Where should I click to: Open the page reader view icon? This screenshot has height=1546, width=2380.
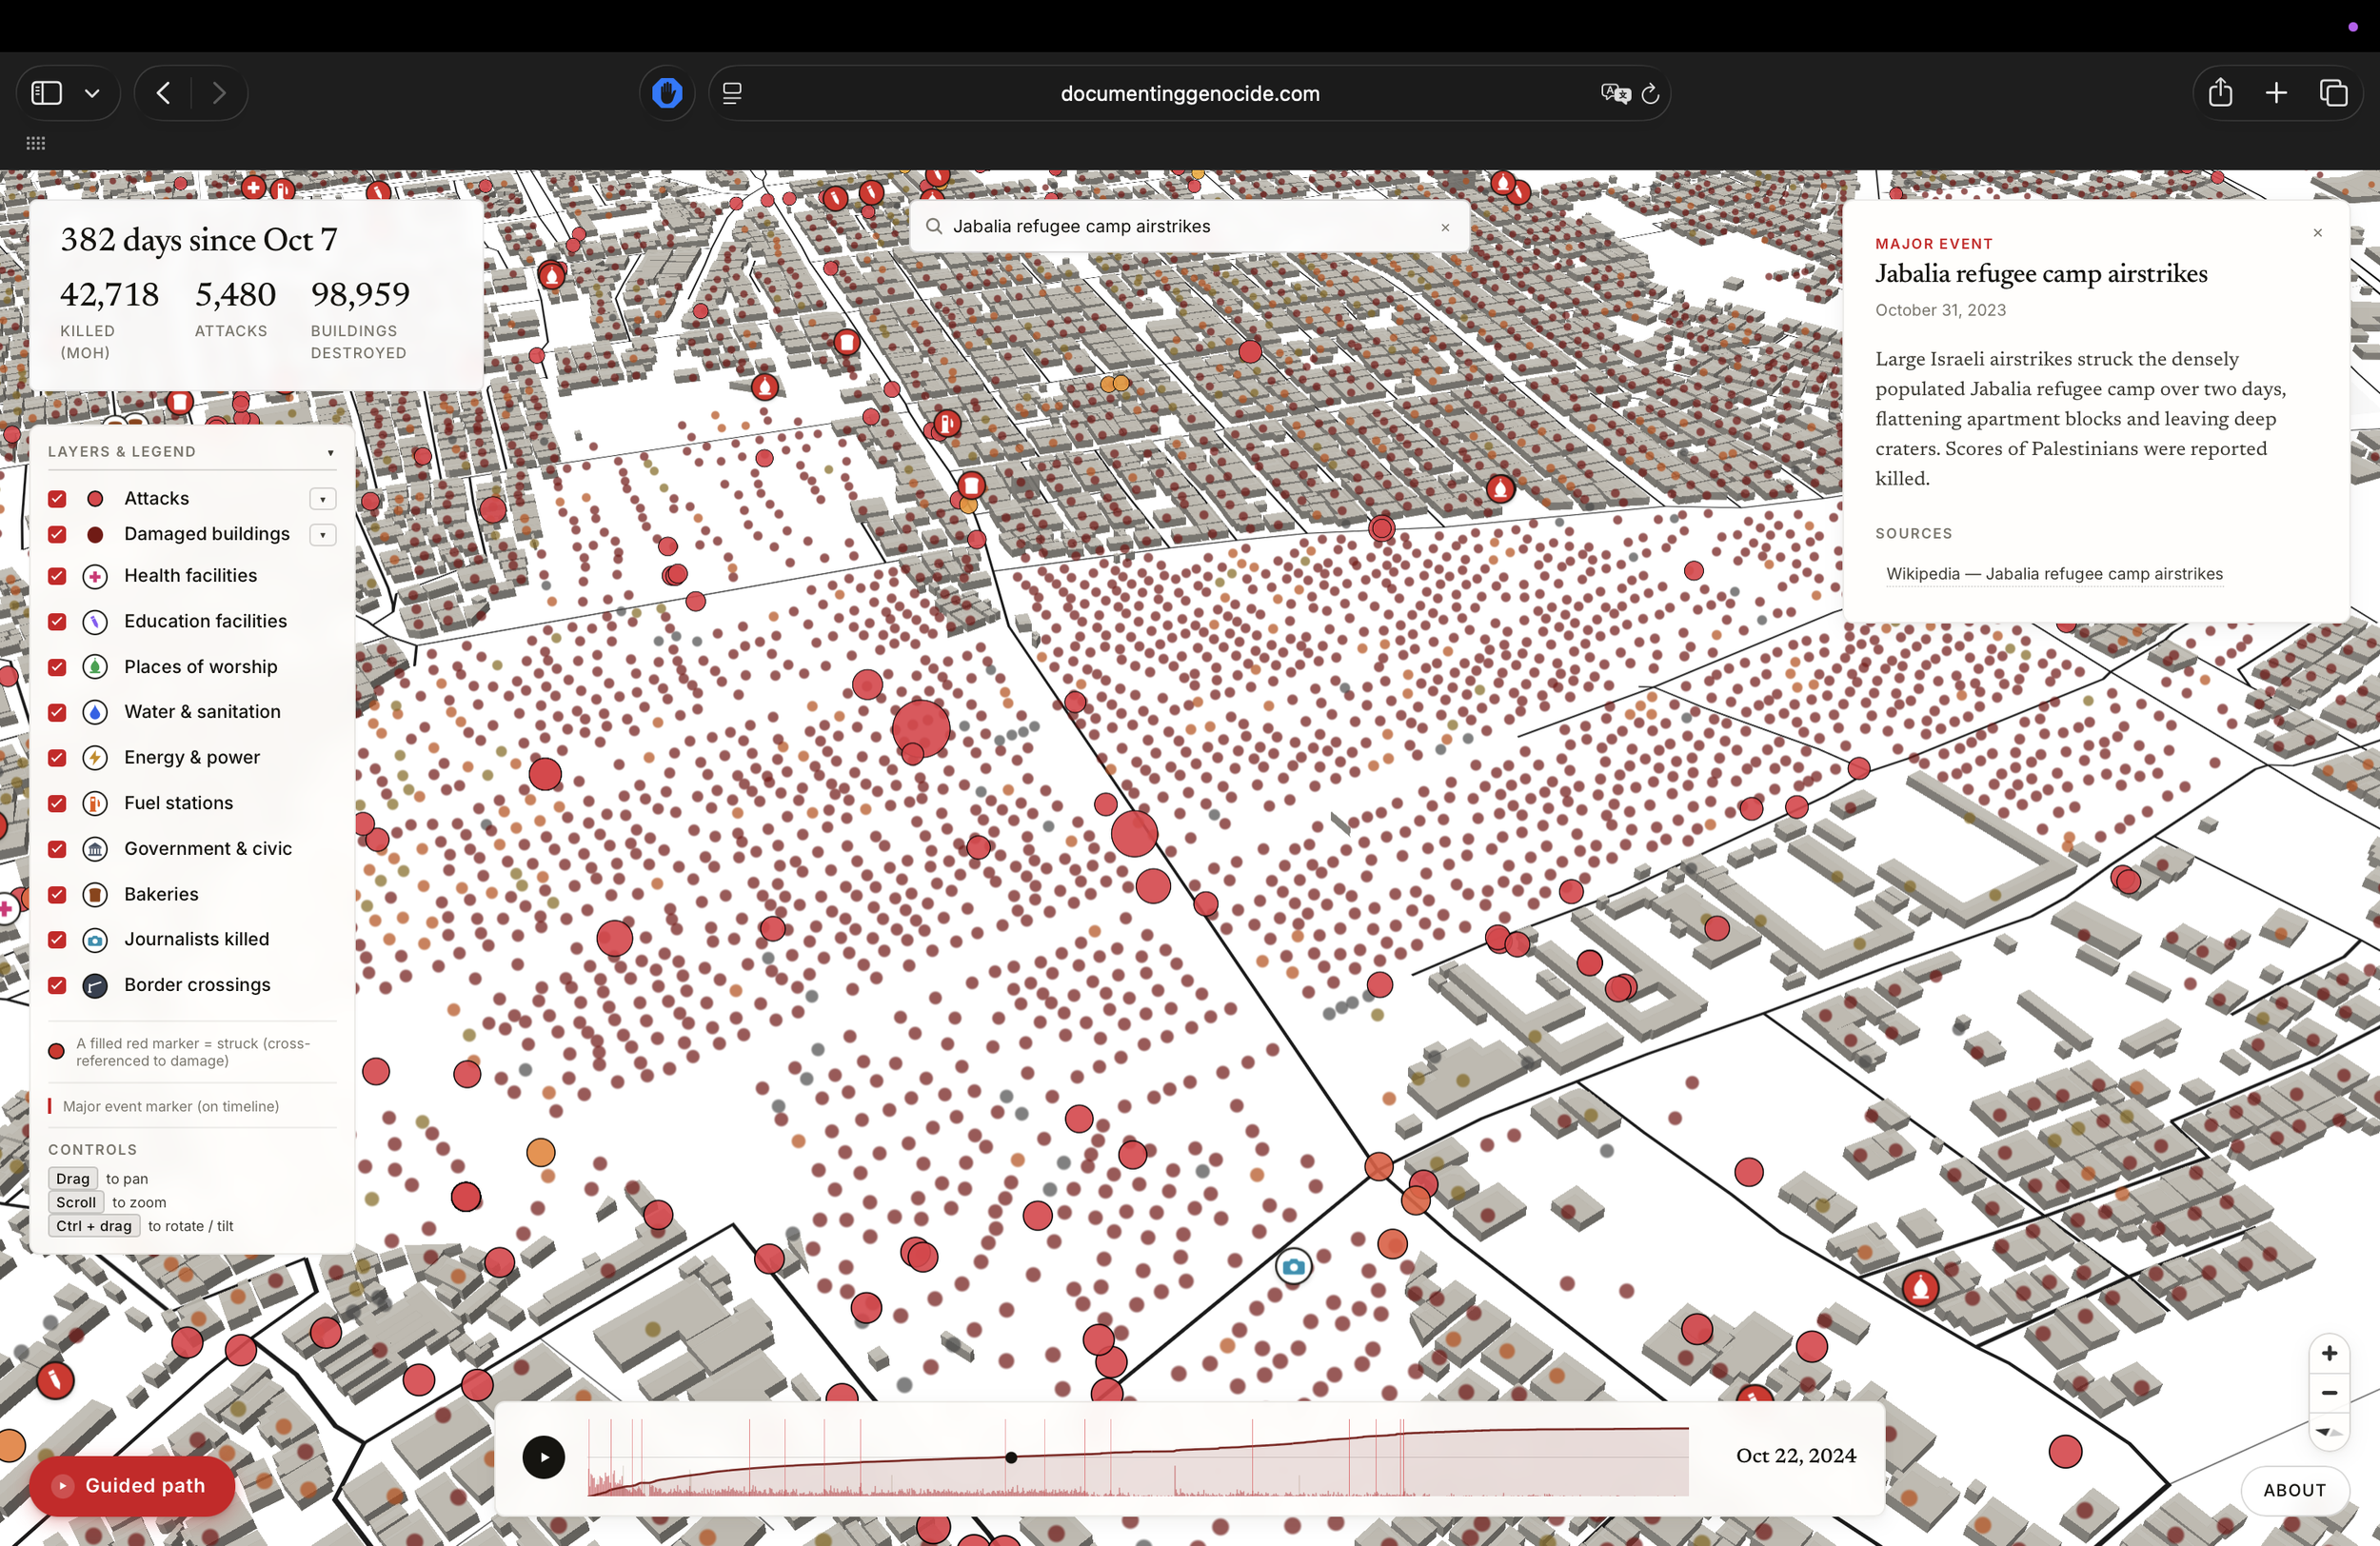click(732, 93)
